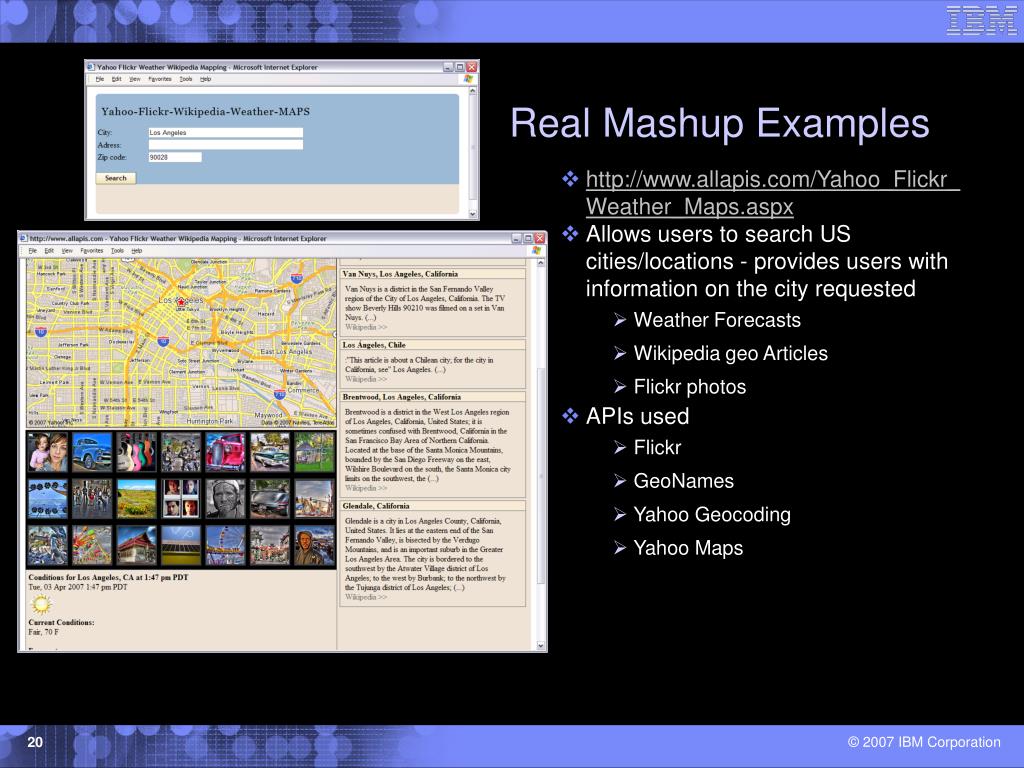Click the 'GeoNames' bullet under APIs used

pyautogui.click(x=684, y=481)
